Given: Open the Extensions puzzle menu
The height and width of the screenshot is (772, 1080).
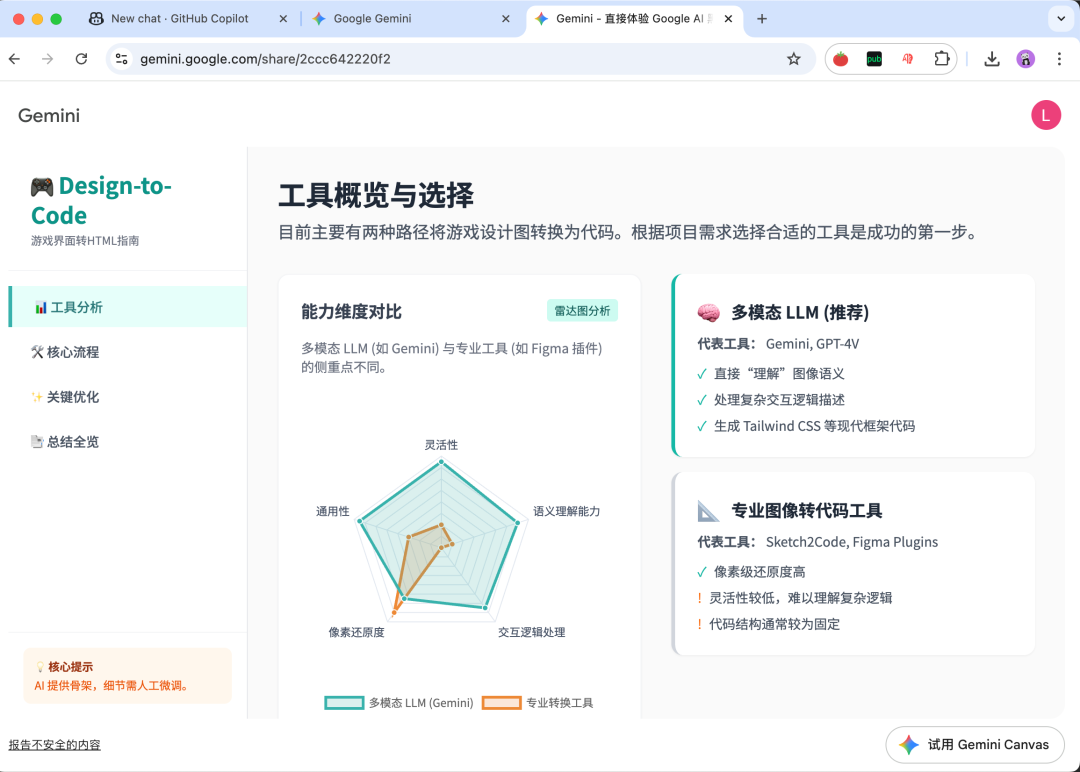Looking at the screenshot, I should [x=942, y=59].
